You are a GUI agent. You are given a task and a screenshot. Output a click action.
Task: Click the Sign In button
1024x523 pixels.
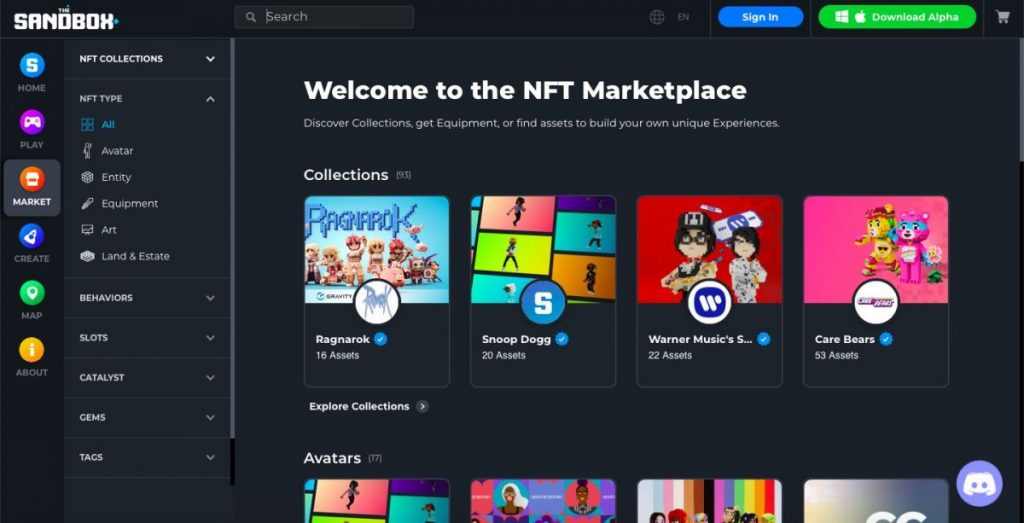[x=760, y=17]
